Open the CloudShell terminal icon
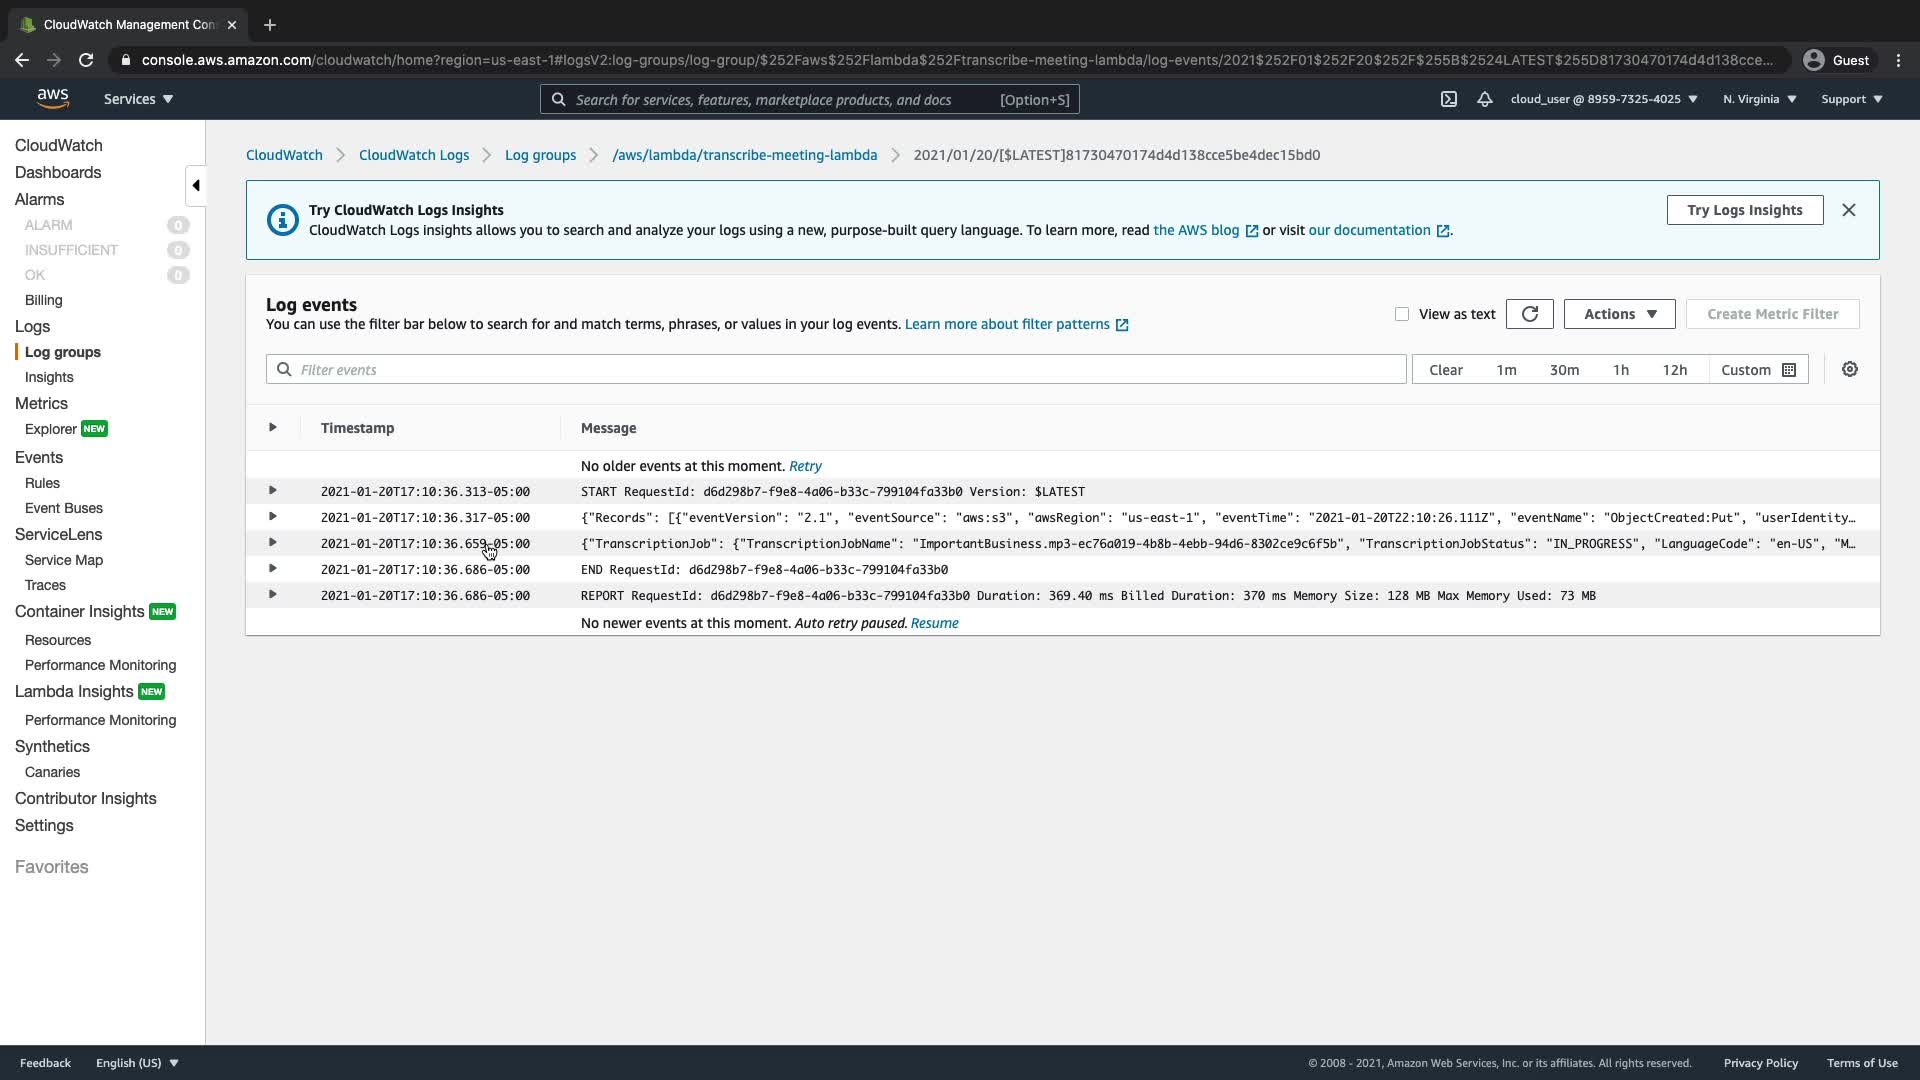The width and height of the screenshot is (1920, 1080). coord(1448,99)
